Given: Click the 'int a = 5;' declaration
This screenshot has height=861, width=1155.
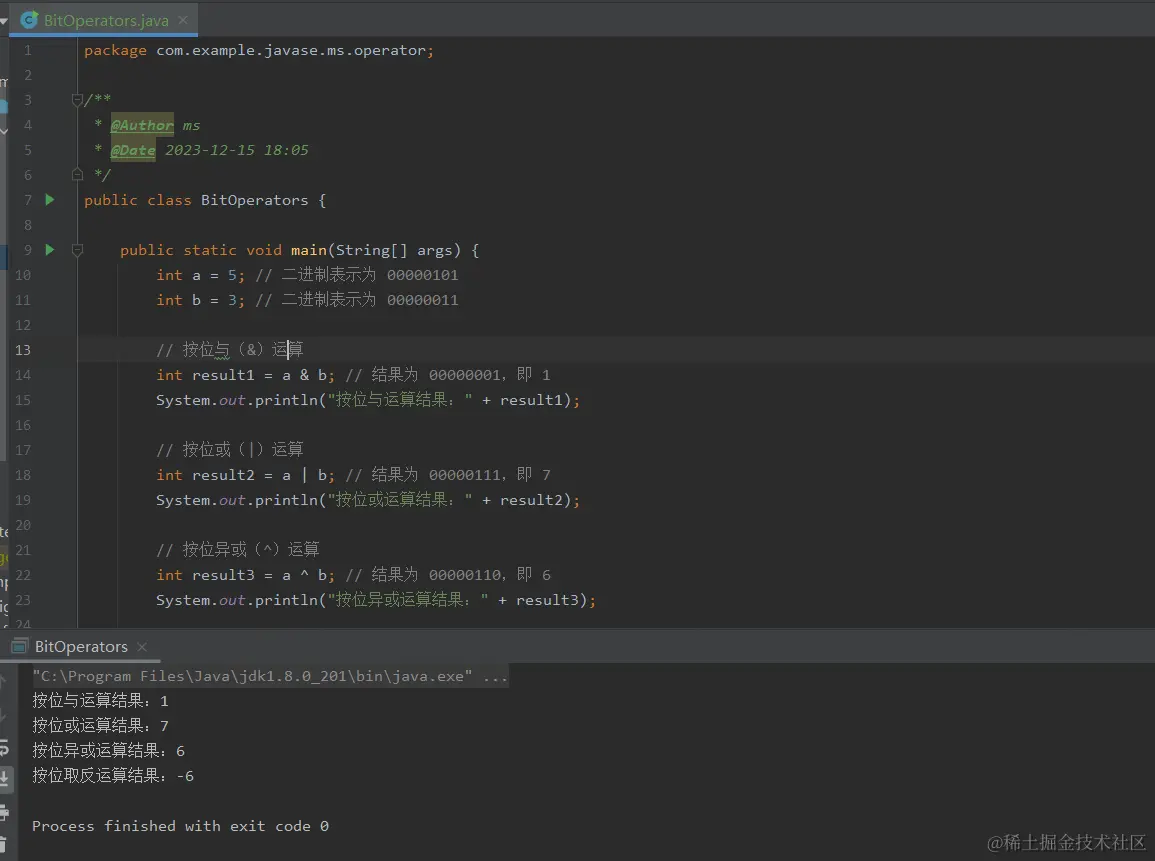Looking at the screenshot, I should pyautogui.click(x=200, y=275).
